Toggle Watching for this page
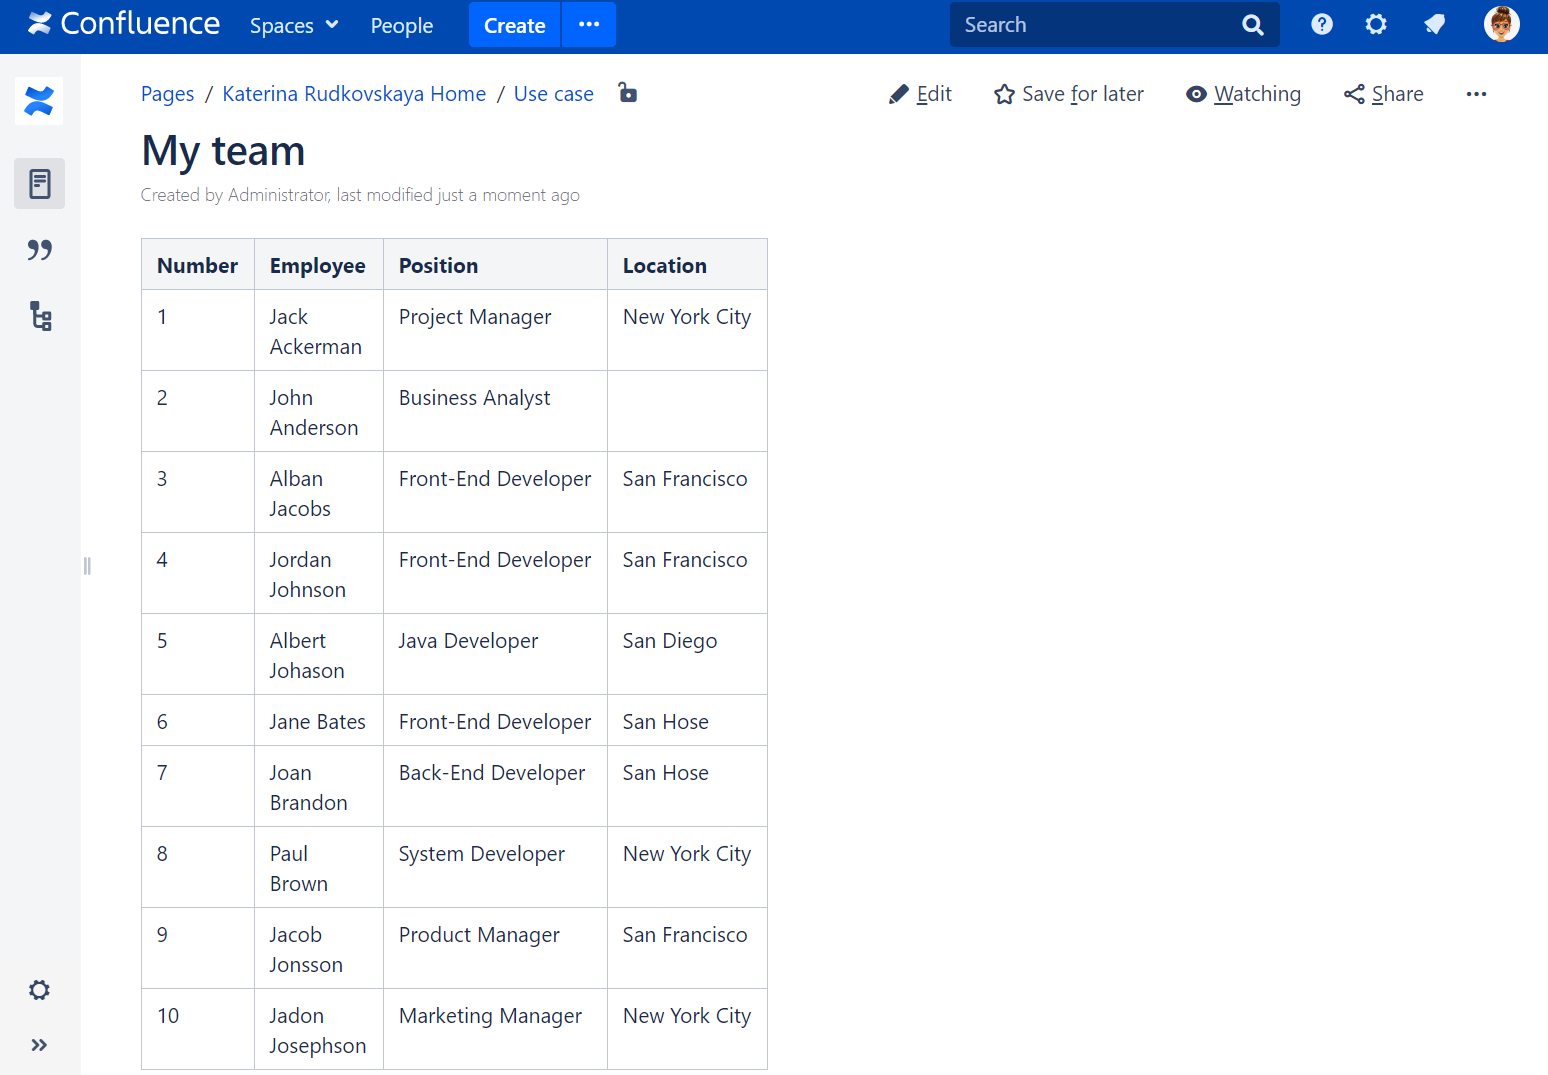The height and width of the screenshot is (1075, 1548). 1243,94
